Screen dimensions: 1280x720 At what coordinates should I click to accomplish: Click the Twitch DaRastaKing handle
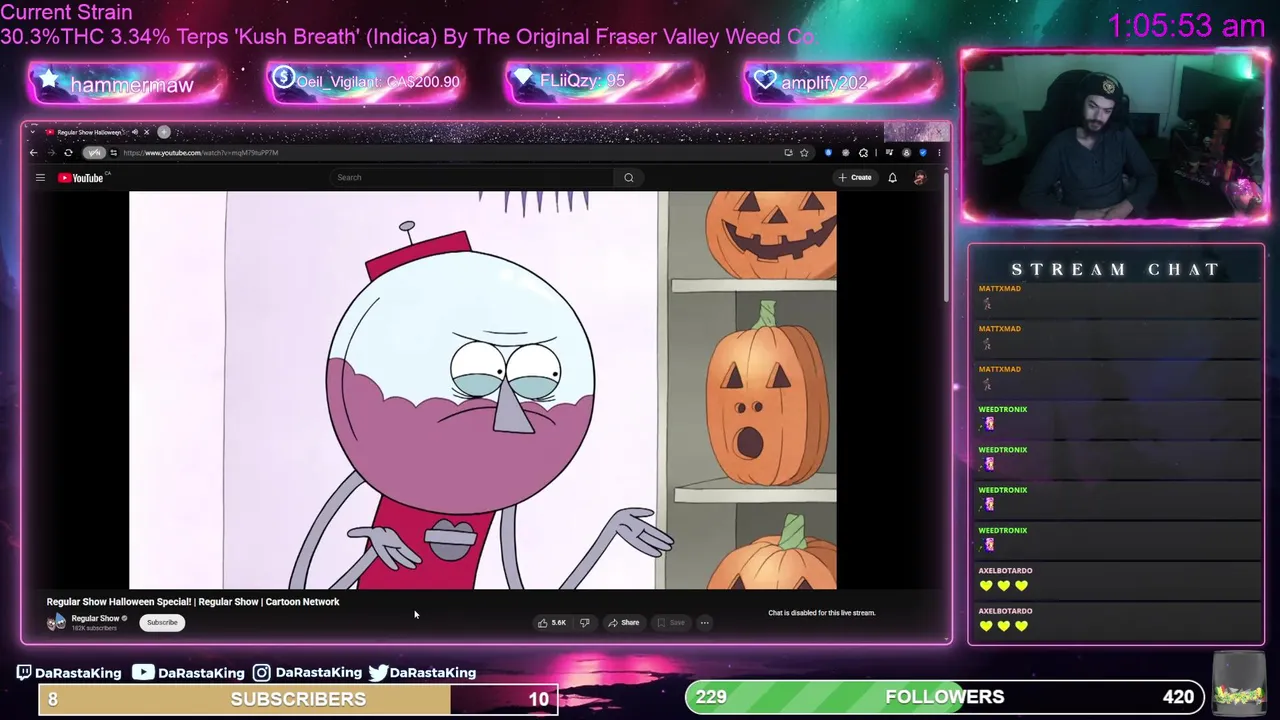pyautogui.click(x=68, y=673)
